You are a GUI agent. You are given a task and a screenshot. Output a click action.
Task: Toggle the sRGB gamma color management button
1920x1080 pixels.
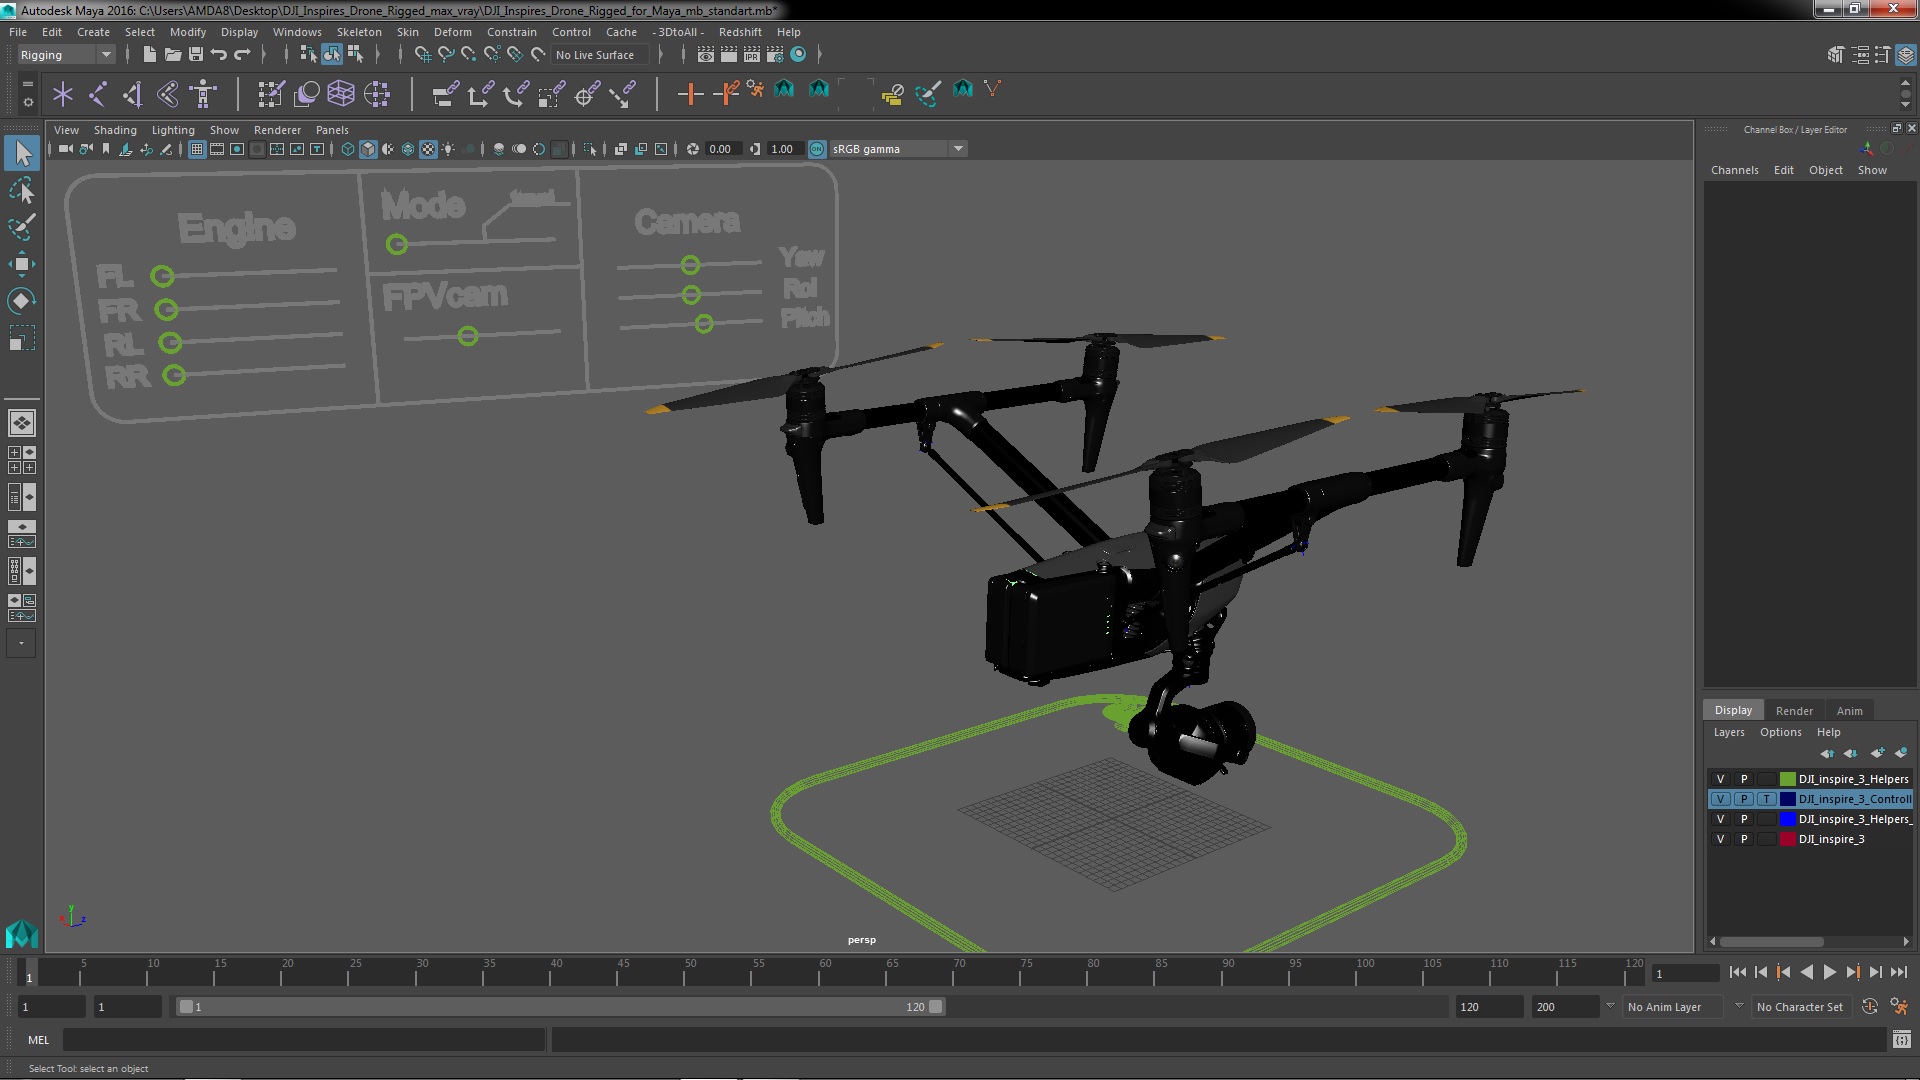click(817, 149)
